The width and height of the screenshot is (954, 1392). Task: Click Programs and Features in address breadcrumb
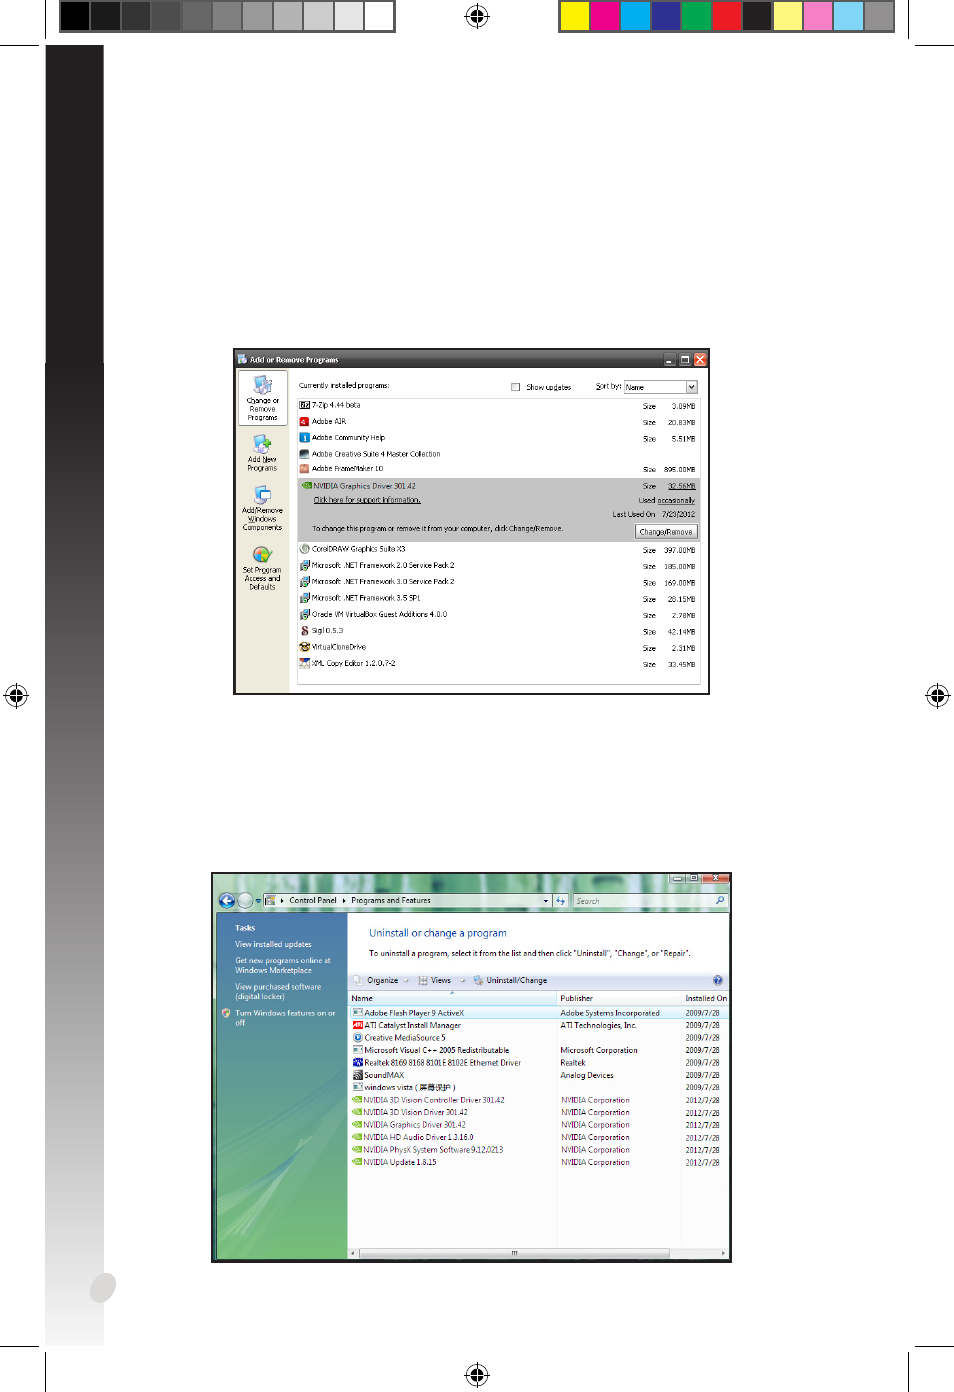tap(391, 900)
